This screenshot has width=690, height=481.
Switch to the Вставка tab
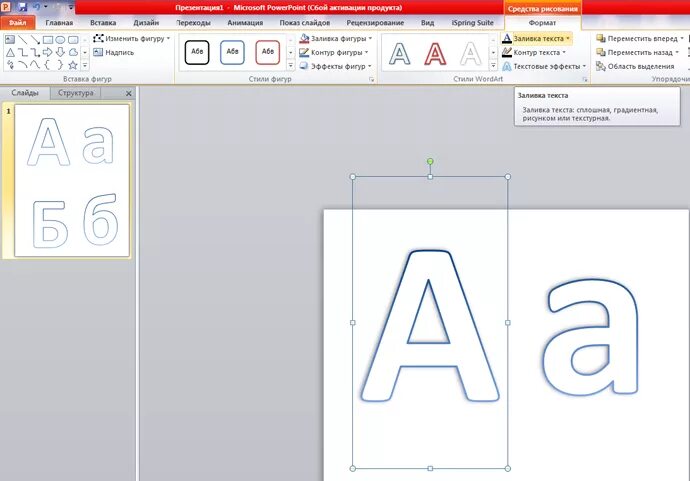pos(103,22)
